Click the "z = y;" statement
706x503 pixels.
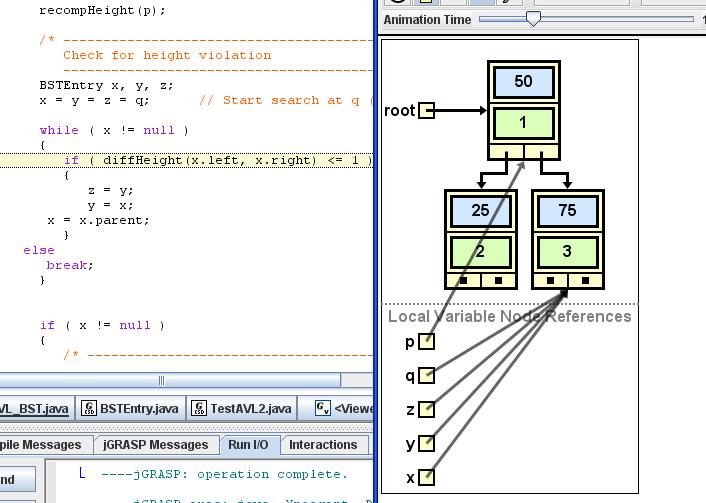click(x=110, y=190)
